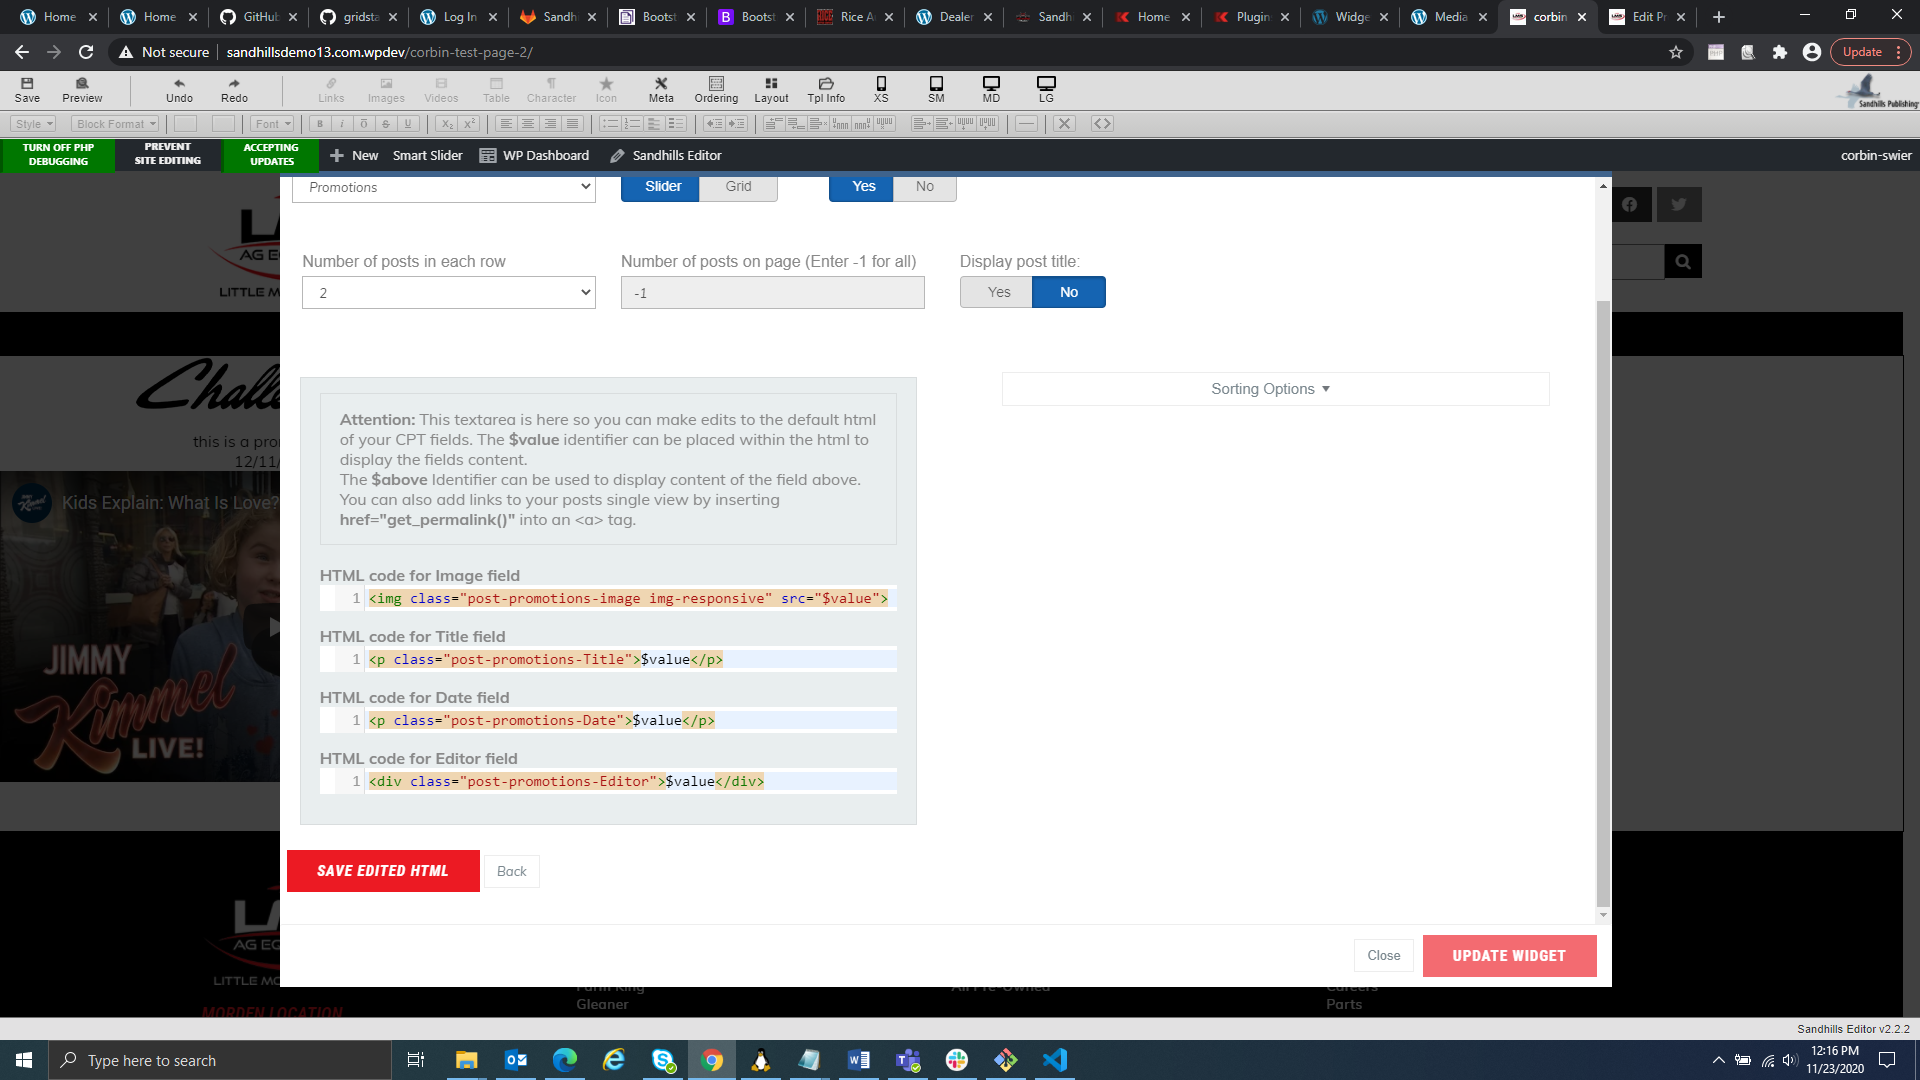Open Sandhills Editor menu
1920x1080 pixels.
pyautogui.click(x=666, y=156)
